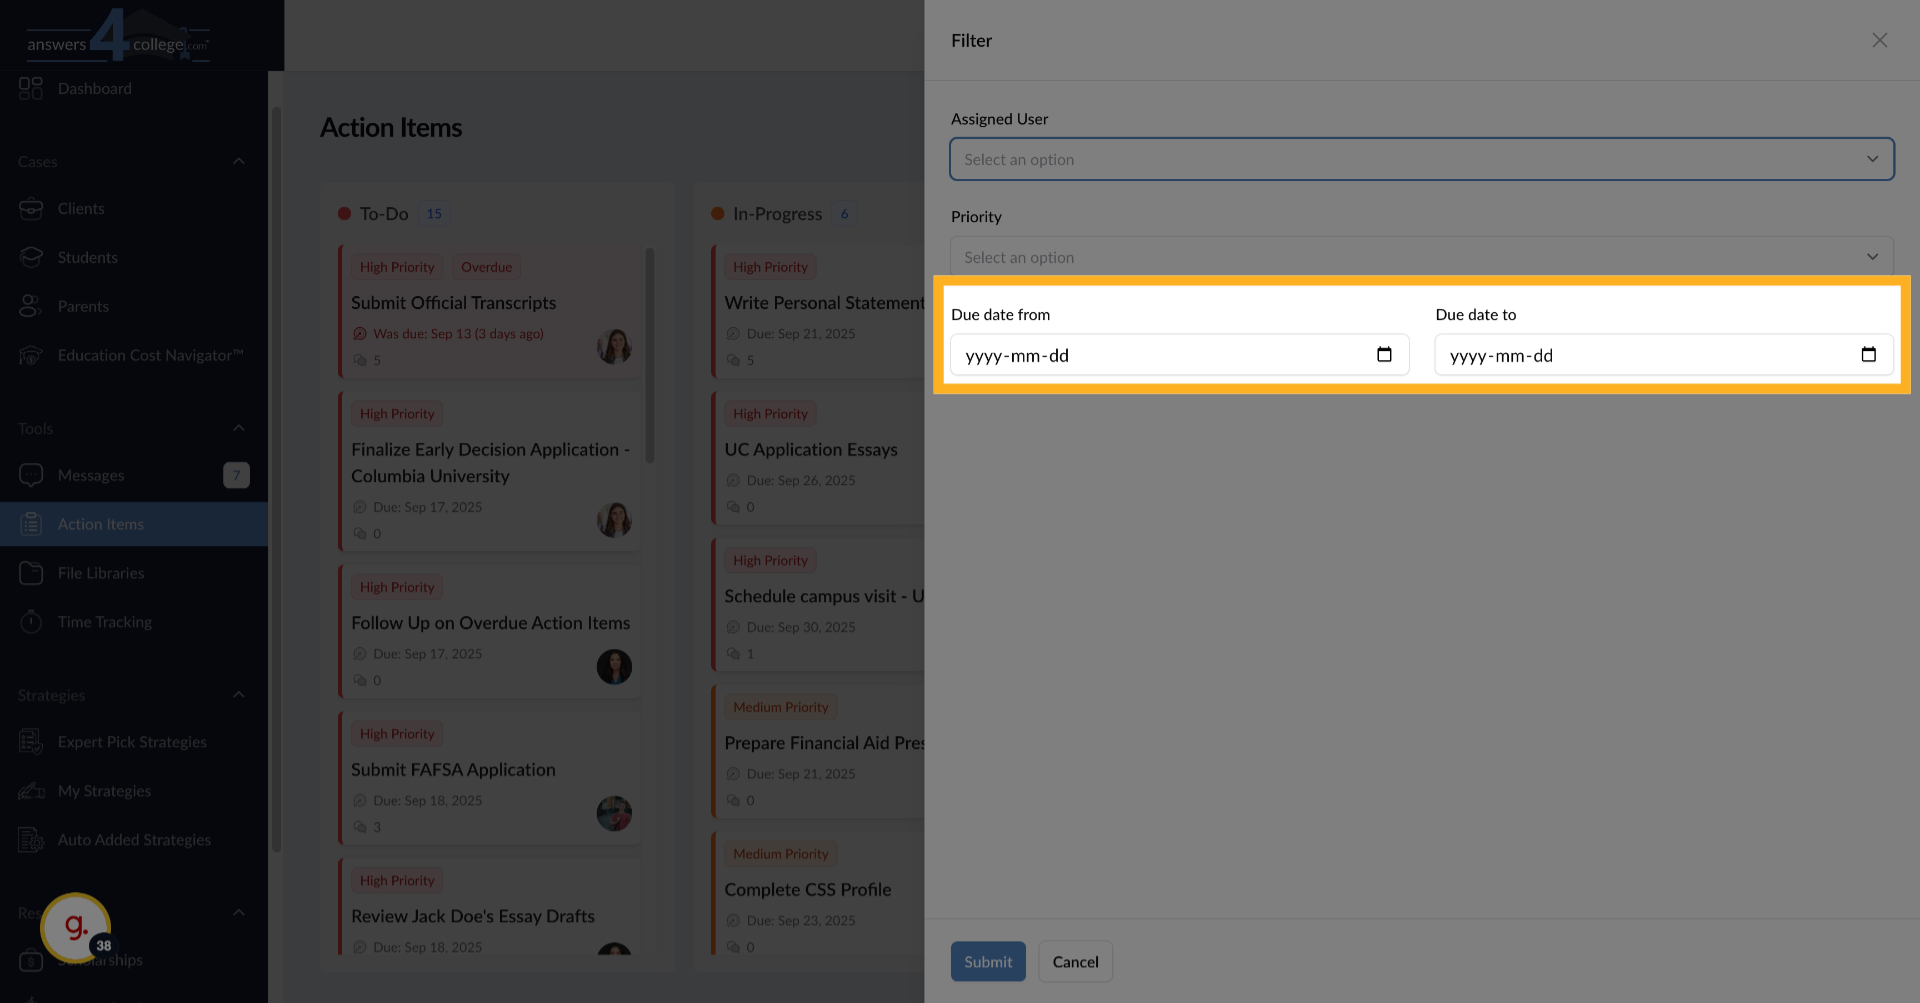Open the File Libraries panel
The image size is (1920, 1003).
(100, 572)
